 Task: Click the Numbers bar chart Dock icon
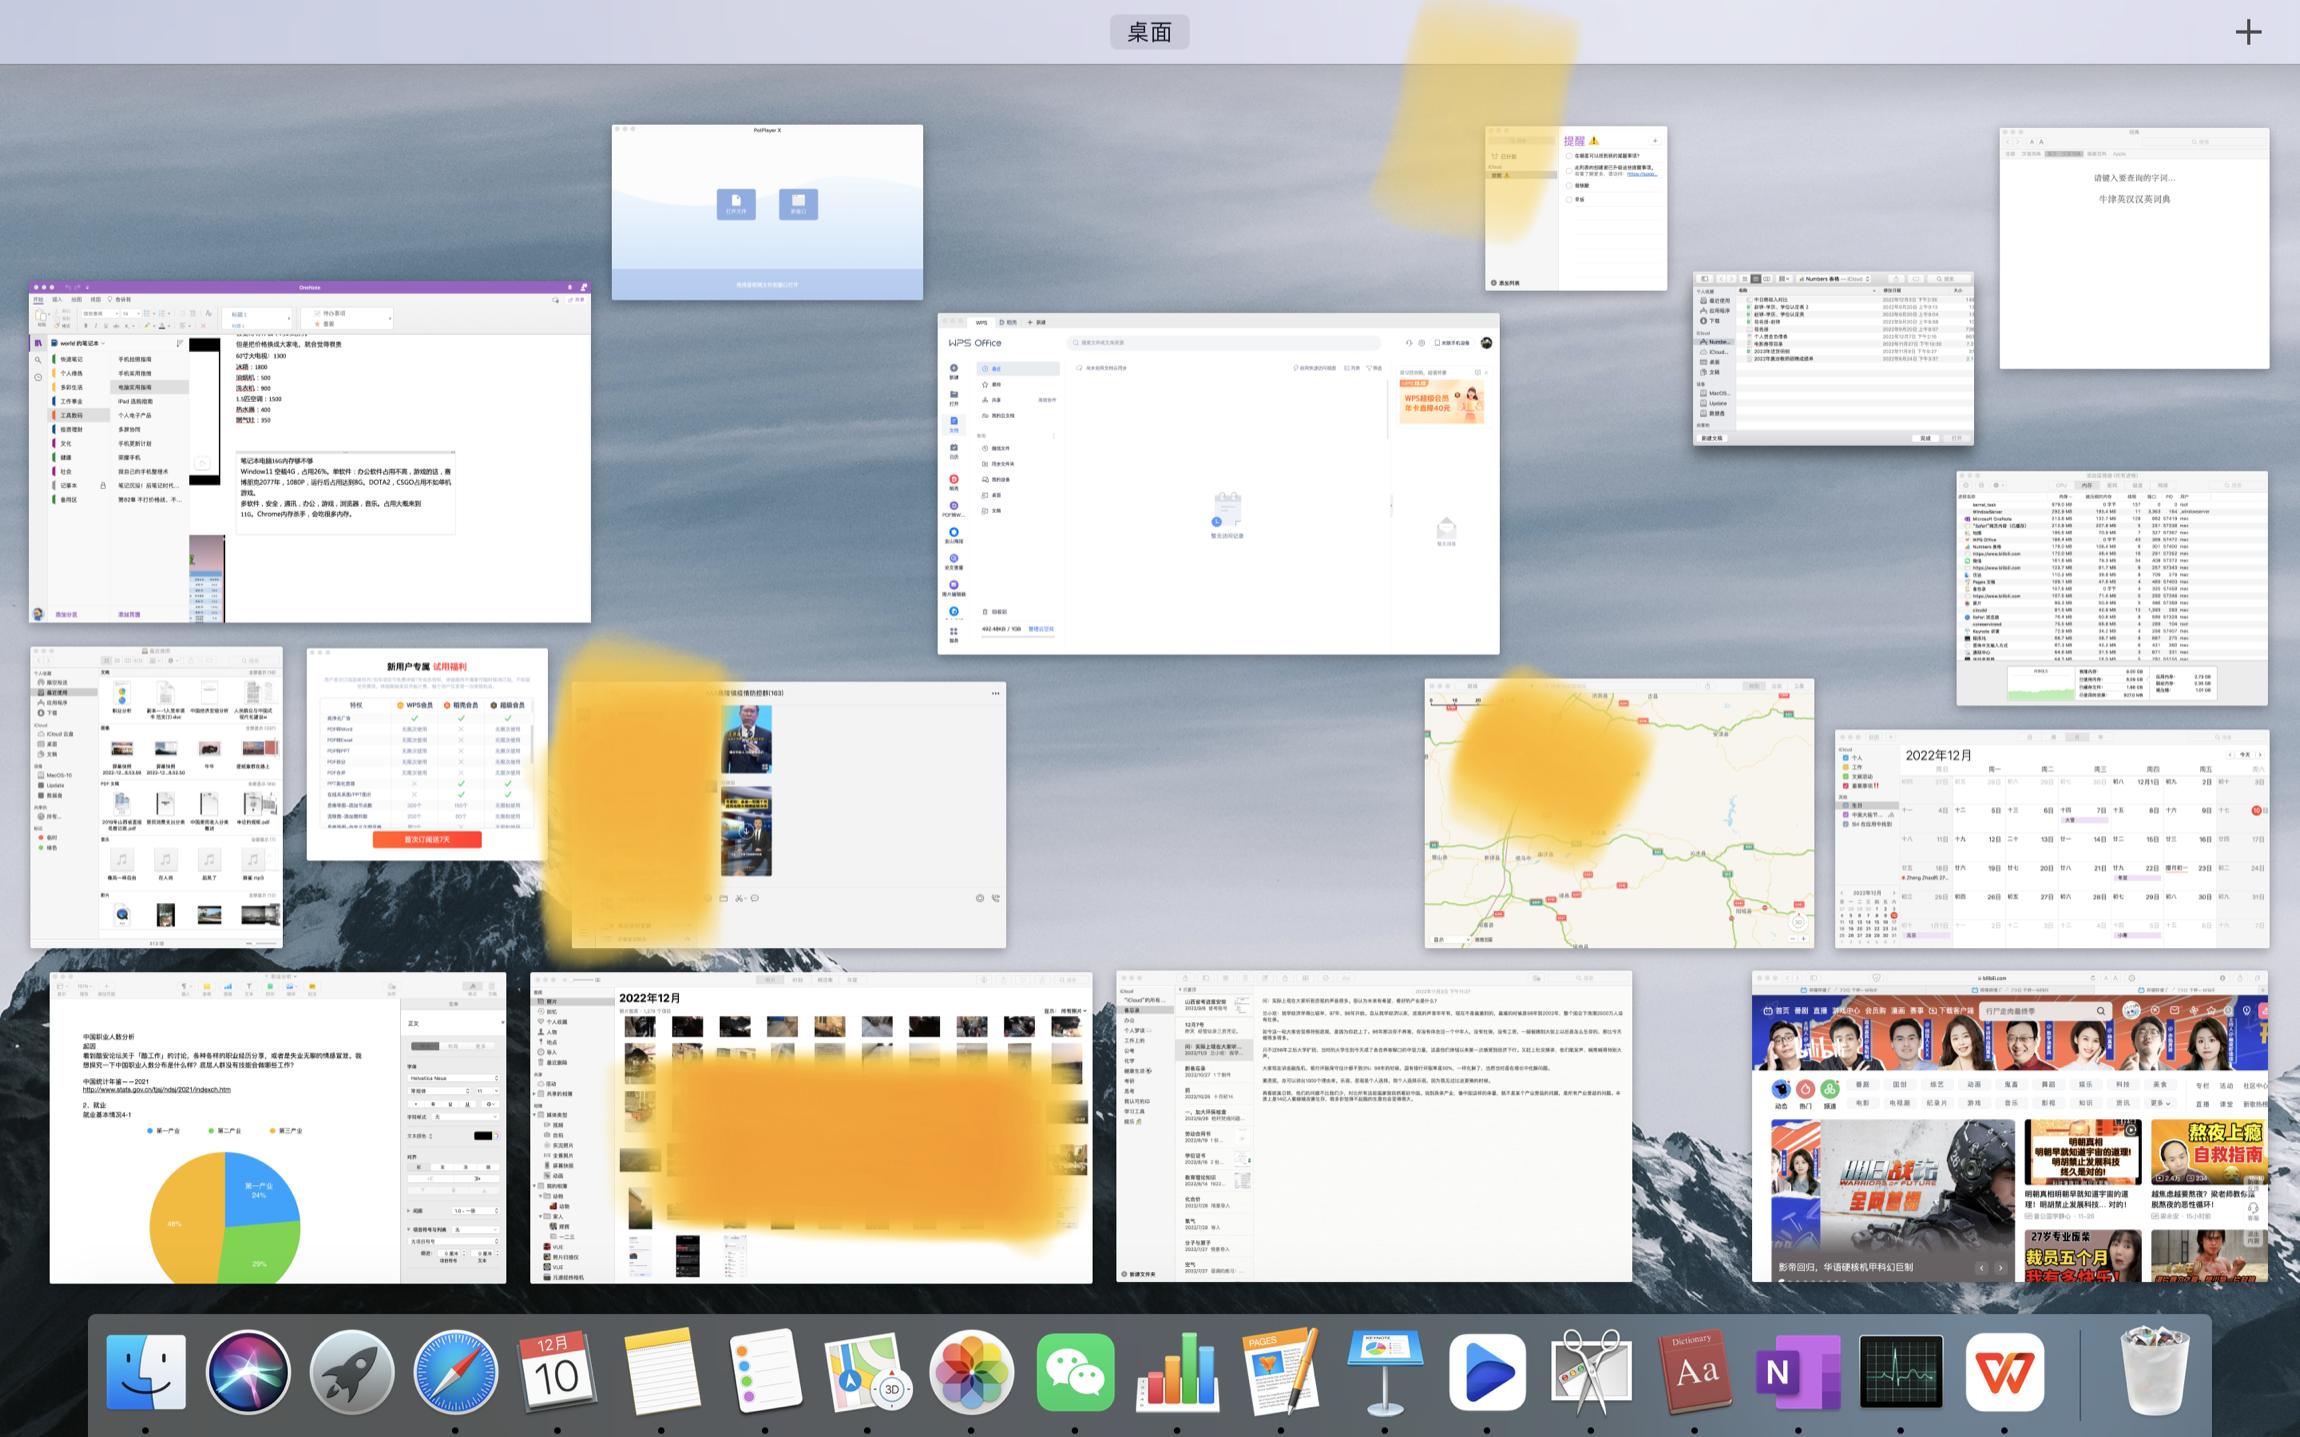click(1179, 1372)
